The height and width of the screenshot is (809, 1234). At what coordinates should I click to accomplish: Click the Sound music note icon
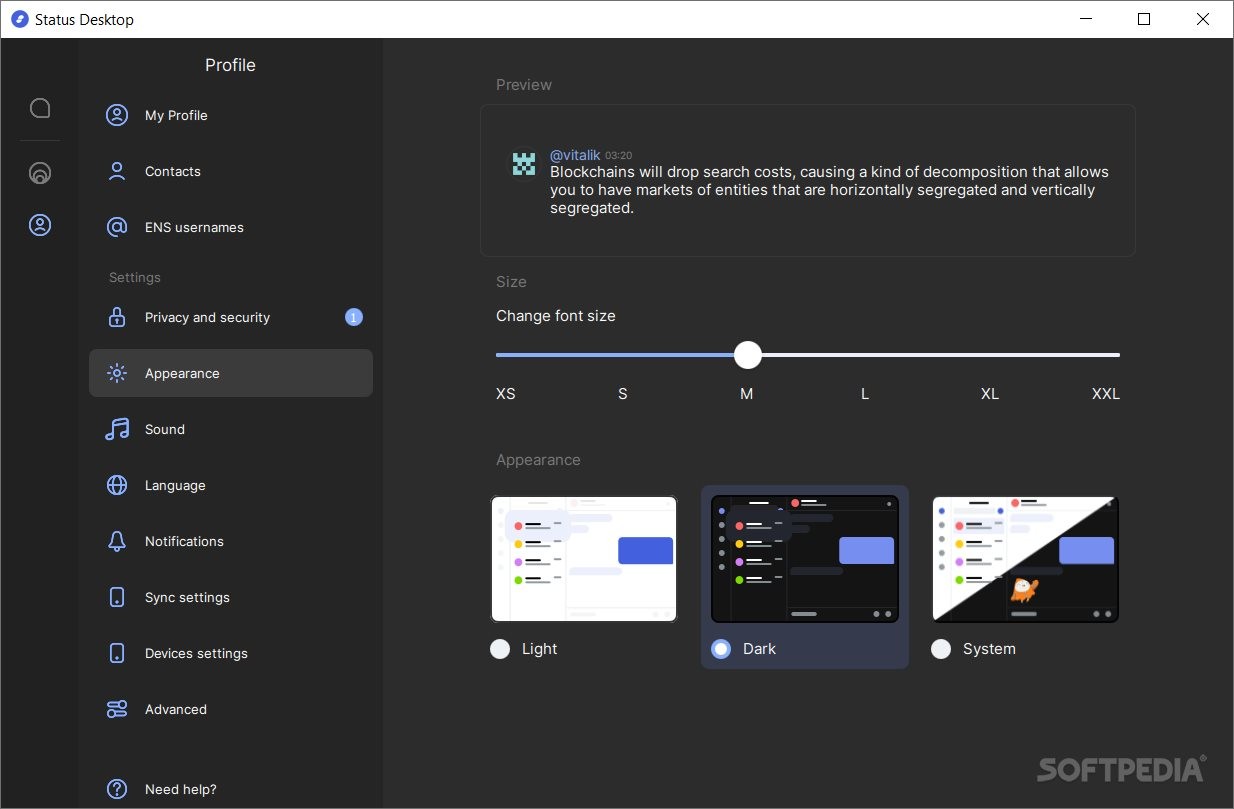(x=117, y=429)
